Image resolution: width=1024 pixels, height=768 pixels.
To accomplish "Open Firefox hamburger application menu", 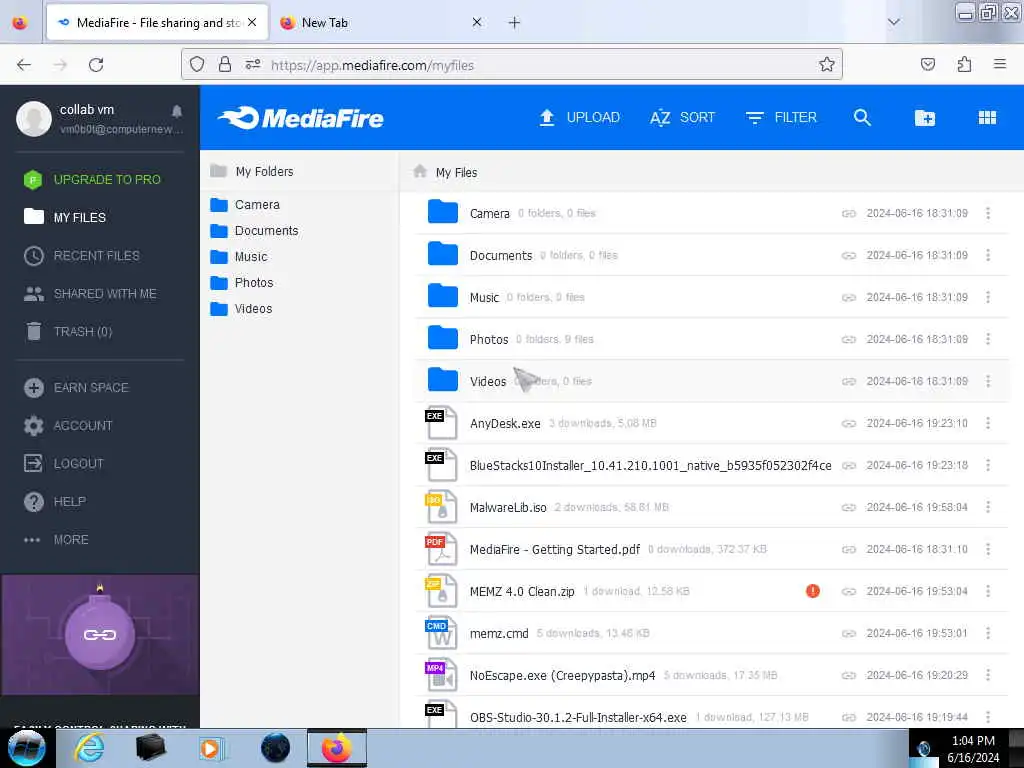I will coord(999,64).
